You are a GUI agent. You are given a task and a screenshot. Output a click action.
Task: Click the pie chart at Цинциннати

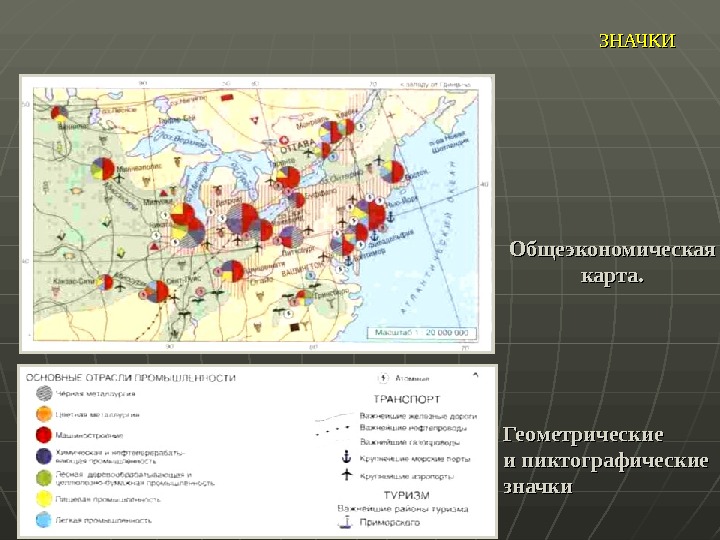[x=232, y=271]
